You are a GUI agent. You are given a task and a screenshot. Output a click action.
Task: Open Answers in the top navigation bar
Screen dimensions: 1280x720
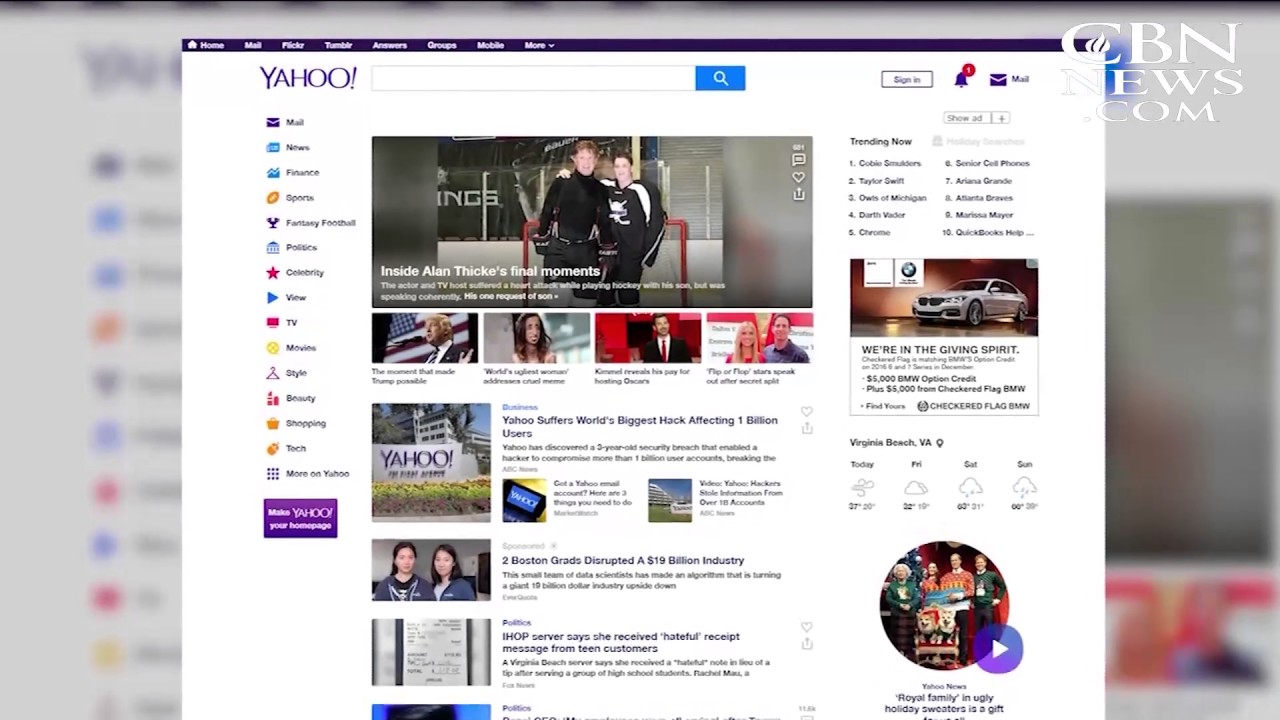coord(389,45)
